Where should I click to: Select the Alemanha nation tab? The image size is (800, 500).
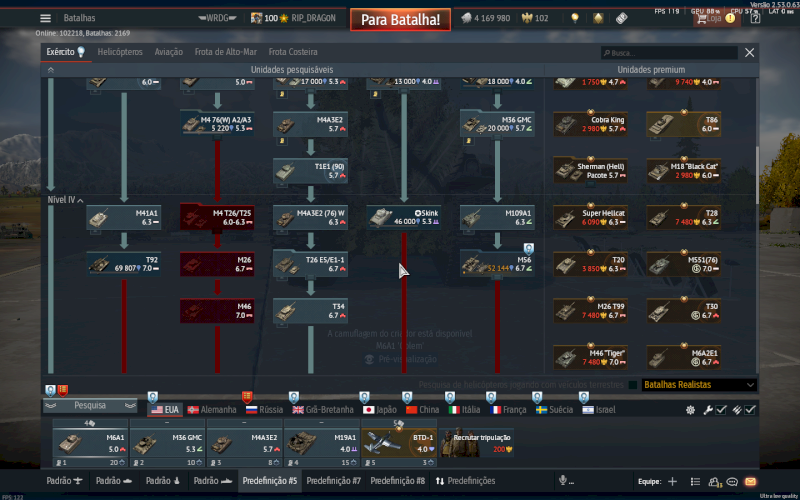tap(211, 410)
